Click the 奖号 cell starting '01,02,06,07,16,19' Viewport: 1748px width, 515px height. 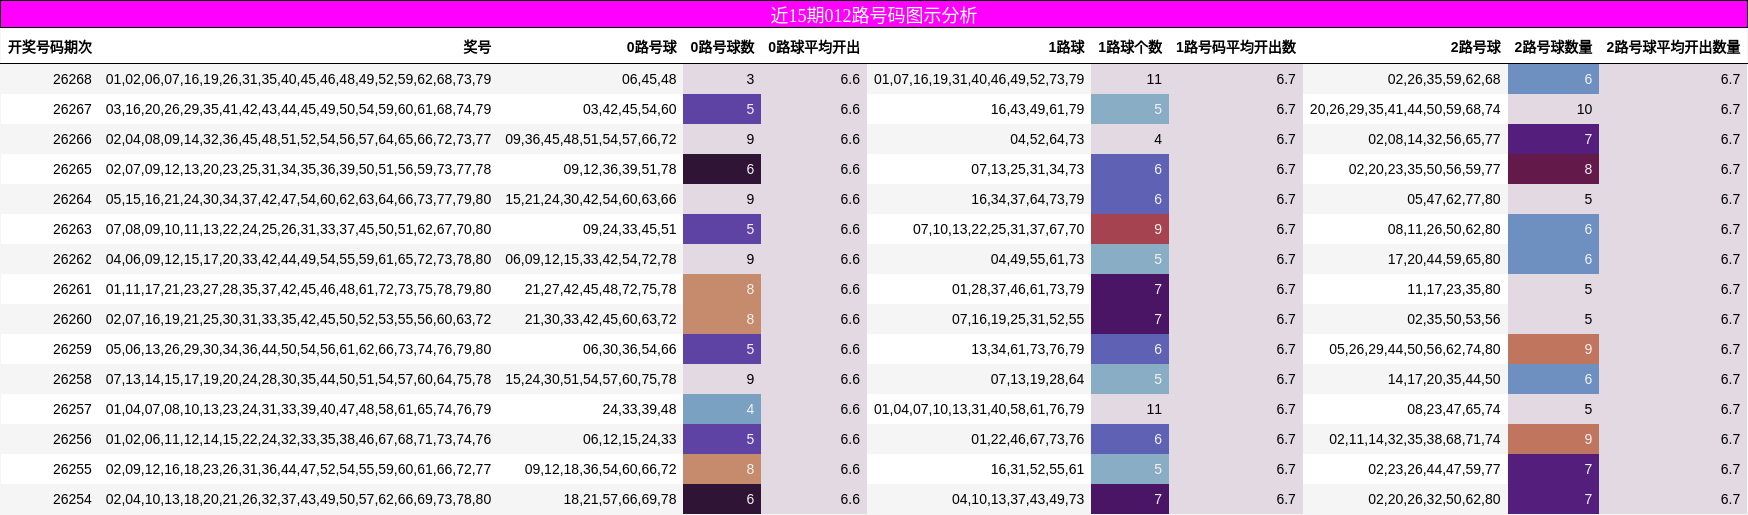pyautogui.click(x=298, y=79)
